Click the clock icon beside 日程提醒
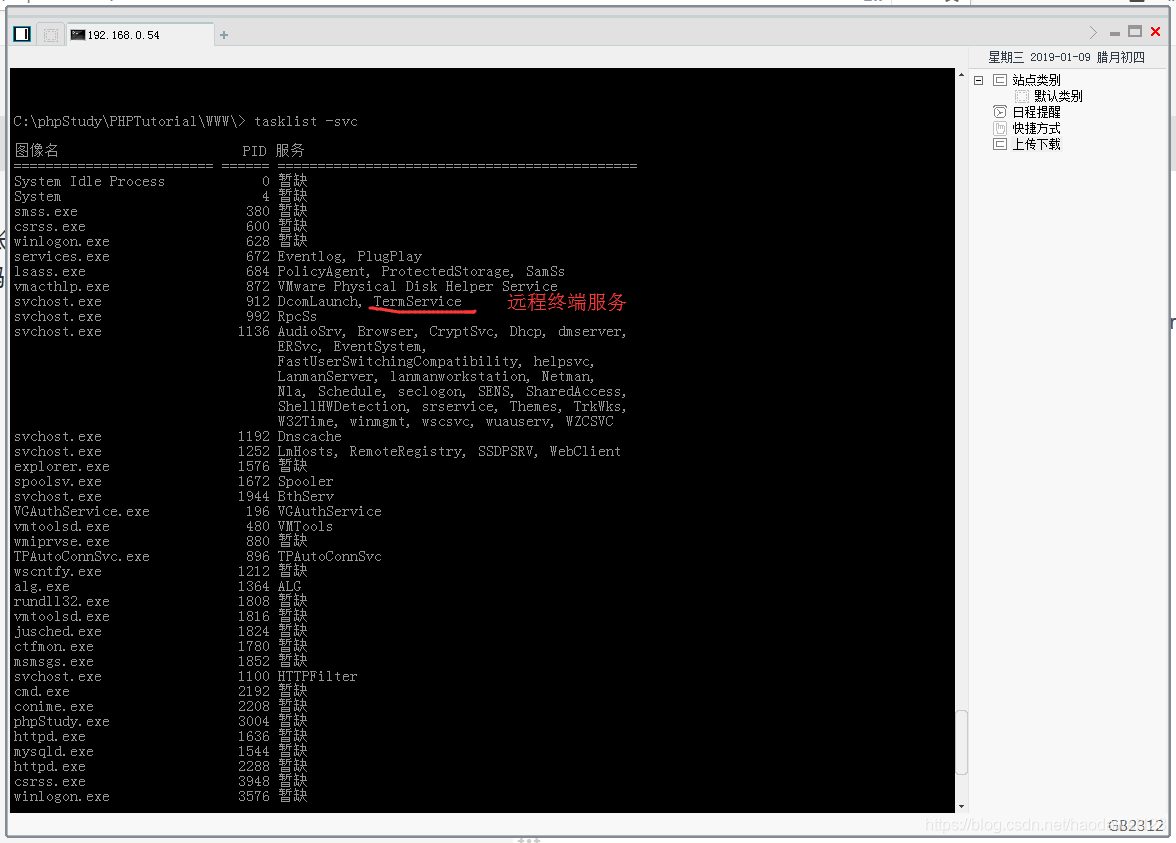Image resolution: width=1176 pixels, height=843 pixels. point(1000,112)
